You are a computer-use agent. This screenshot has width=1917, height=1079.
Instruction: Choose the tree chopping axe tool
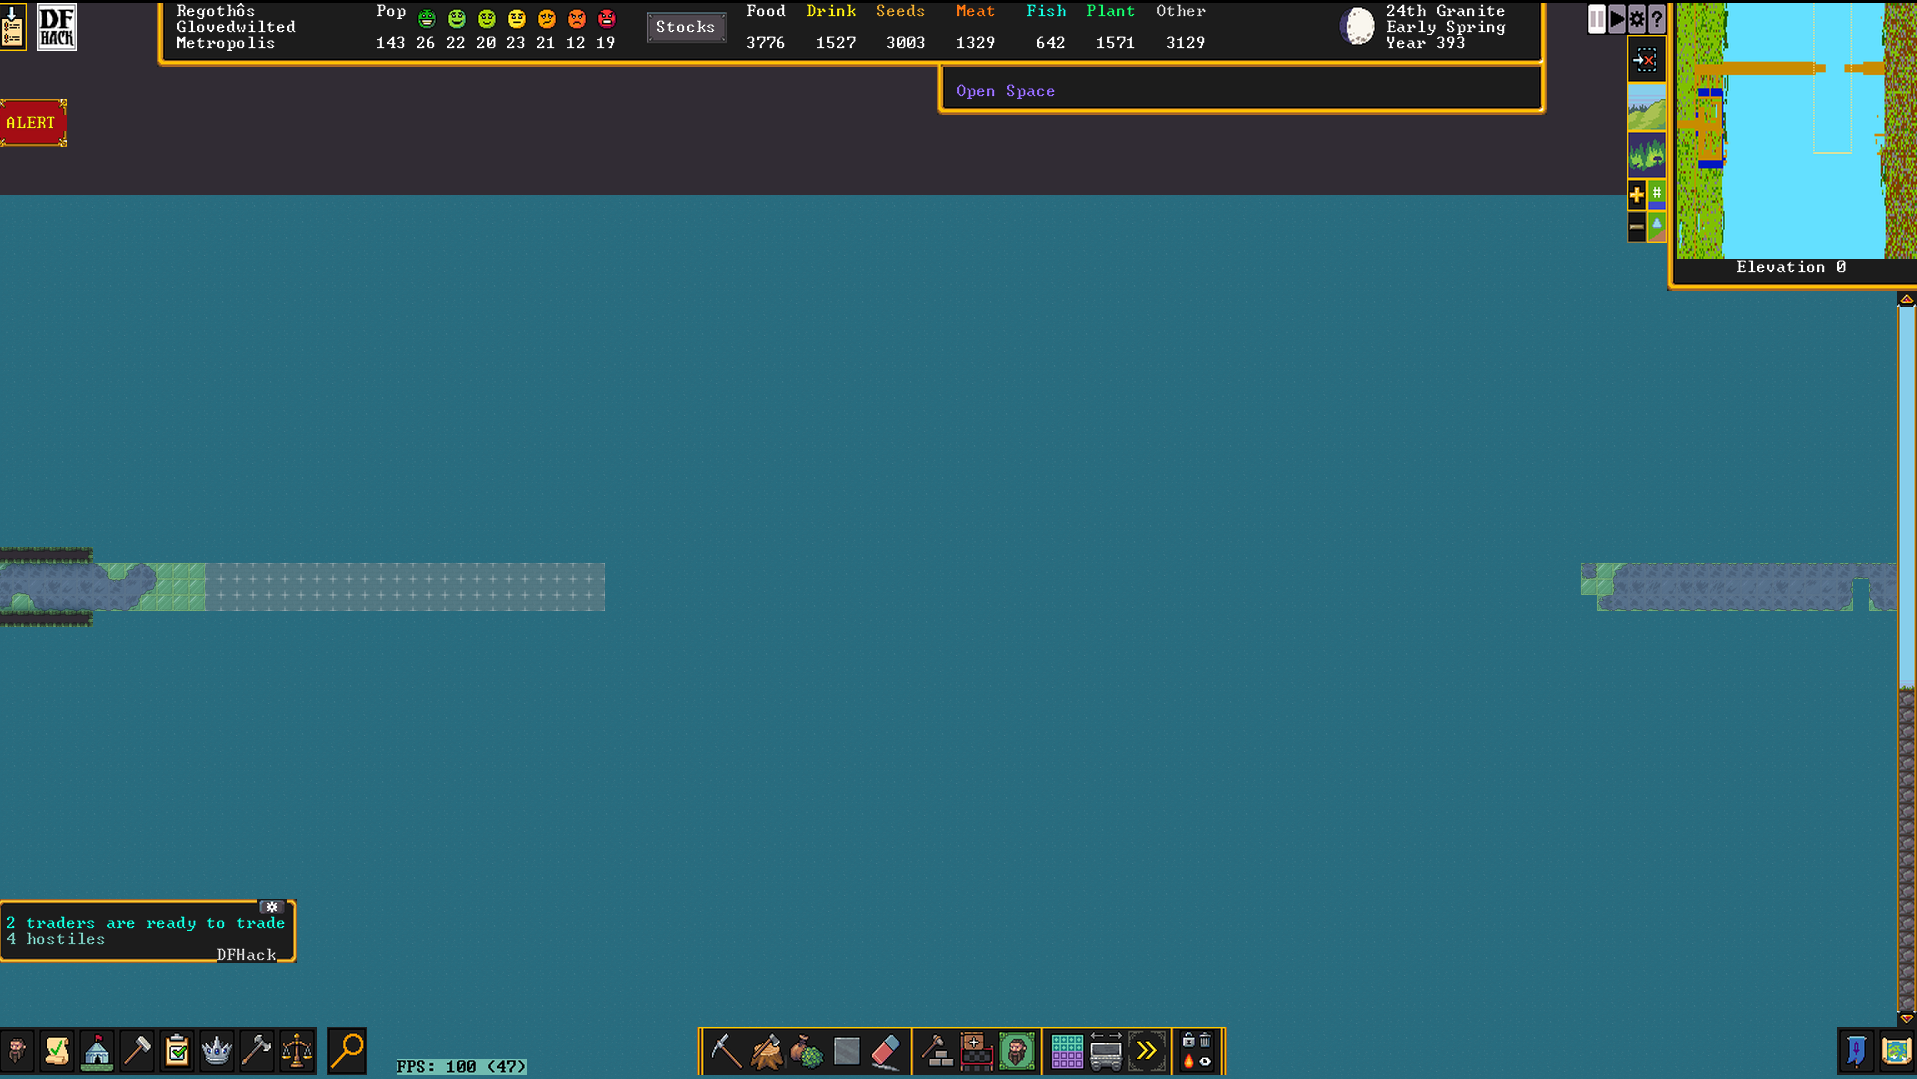[x=766, y=1051]
